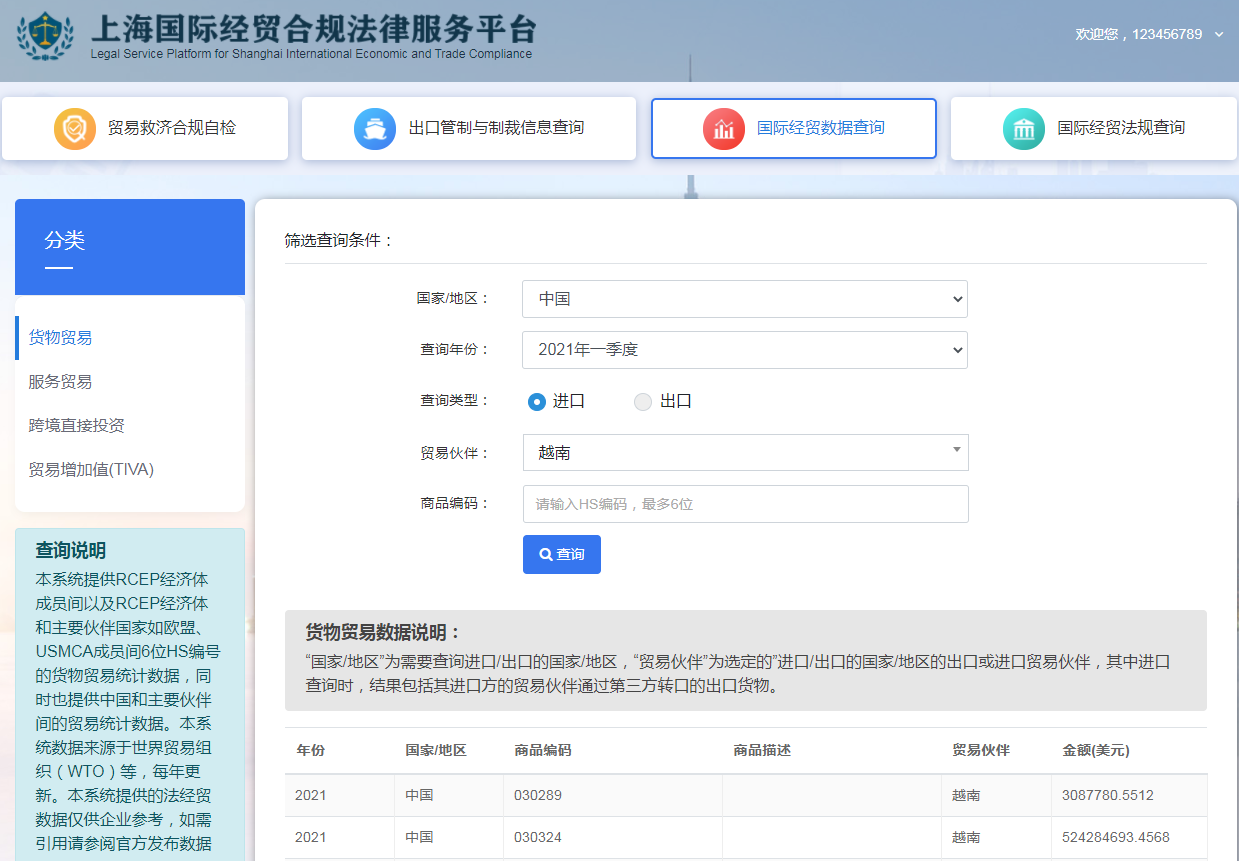1239x861 pixels.
Task: Select 服务贸易 in the sidebar
Action: coord(60,382)
